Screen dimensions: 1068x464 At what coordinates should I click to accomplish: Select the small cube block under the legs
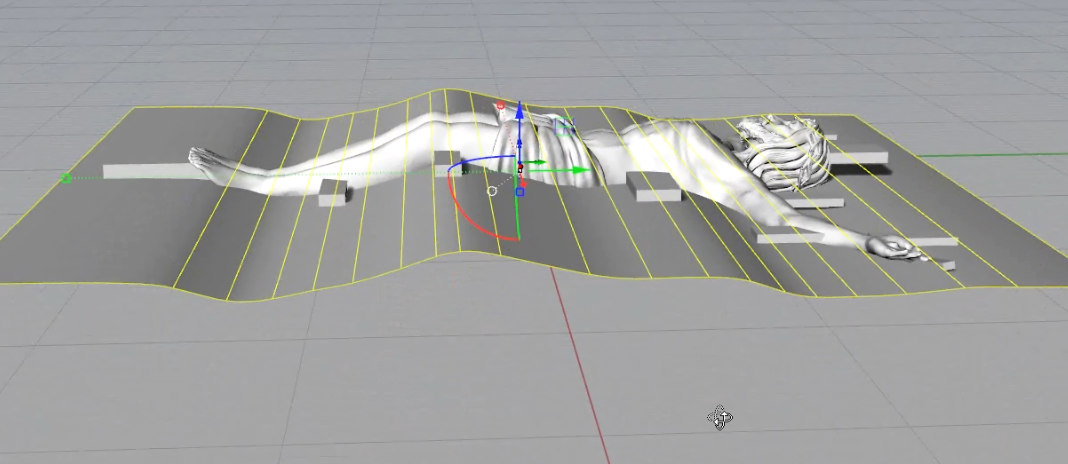[x=332, y=199]
